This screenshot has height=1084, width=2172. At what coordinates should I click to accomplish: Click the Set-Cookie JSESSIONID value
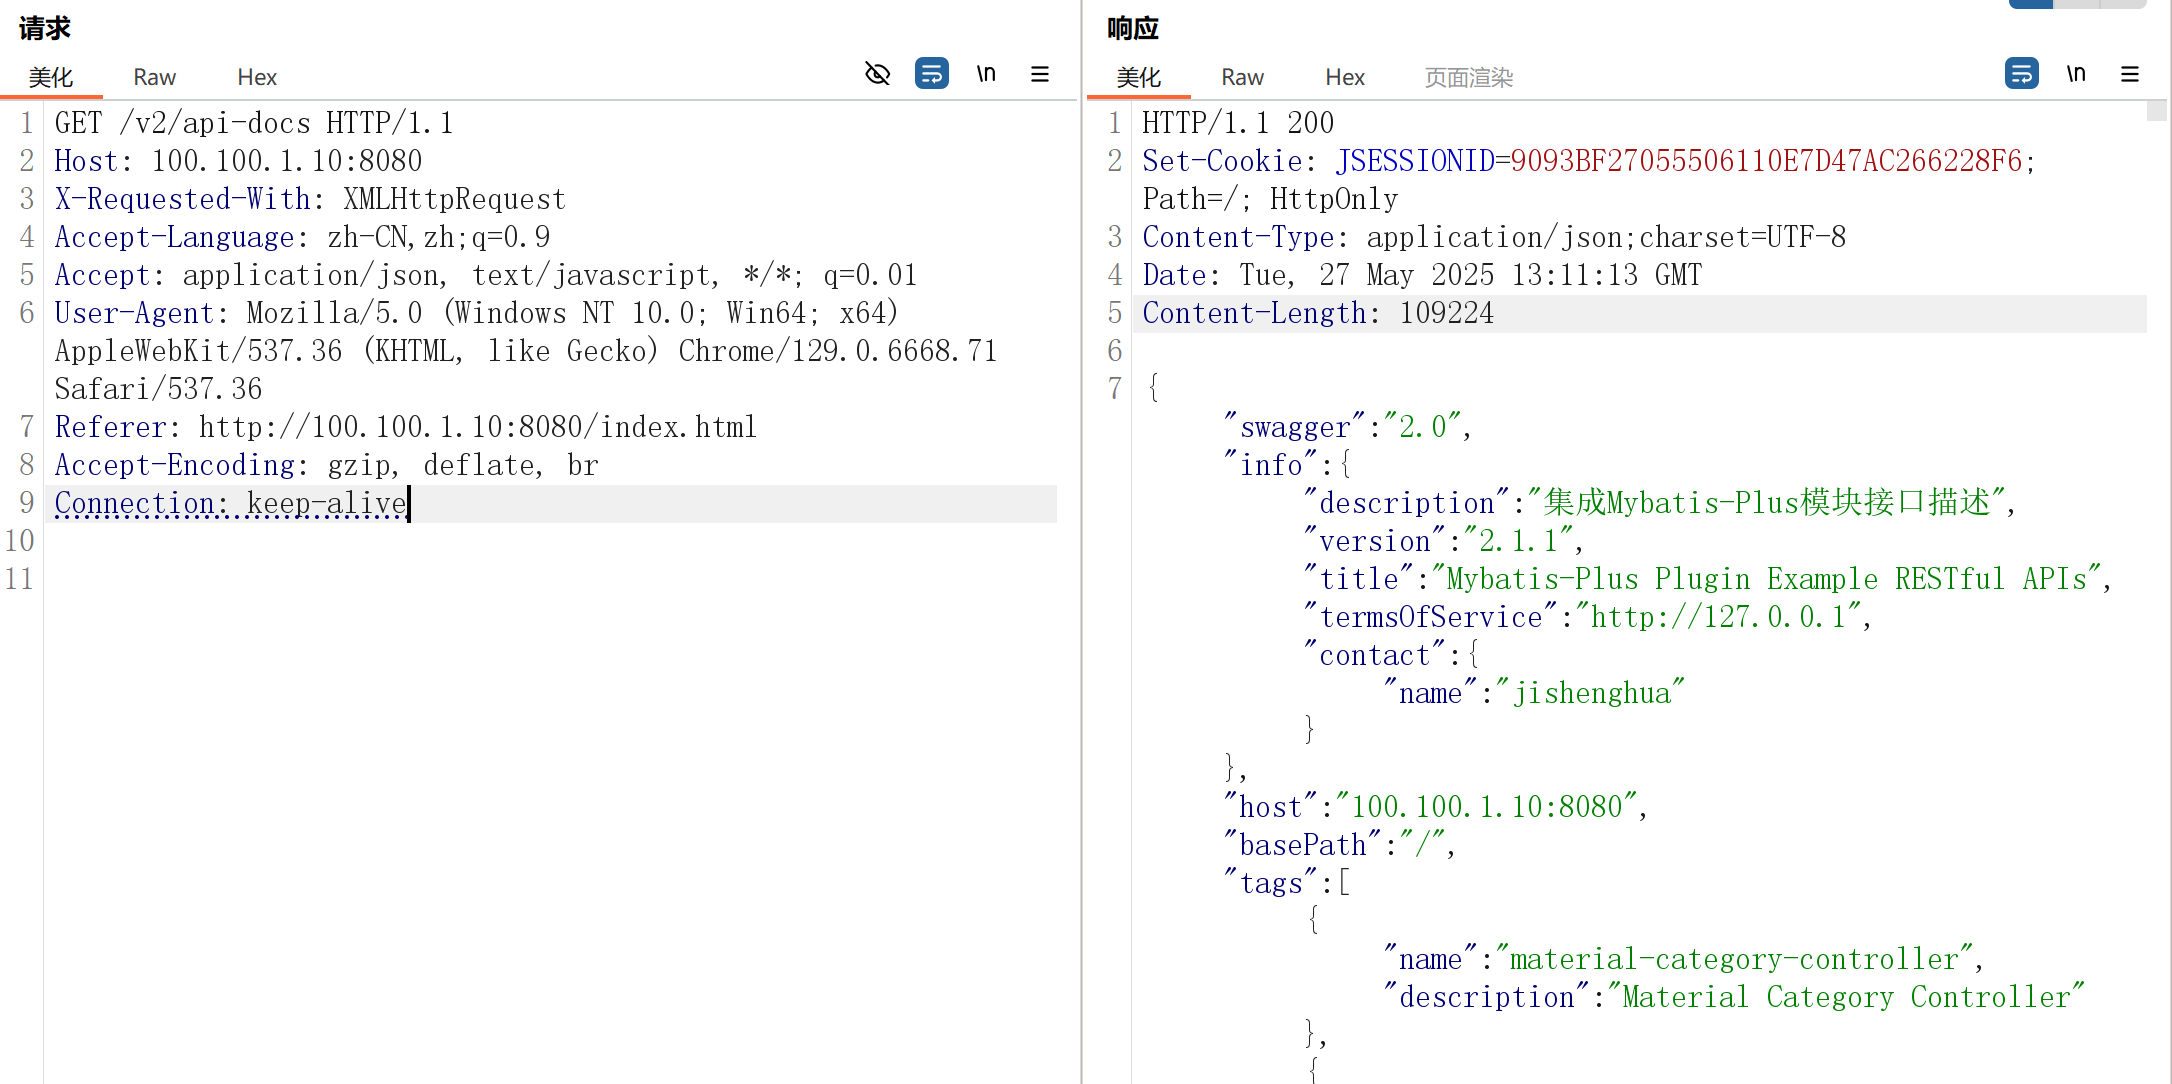pos(1765,161)
